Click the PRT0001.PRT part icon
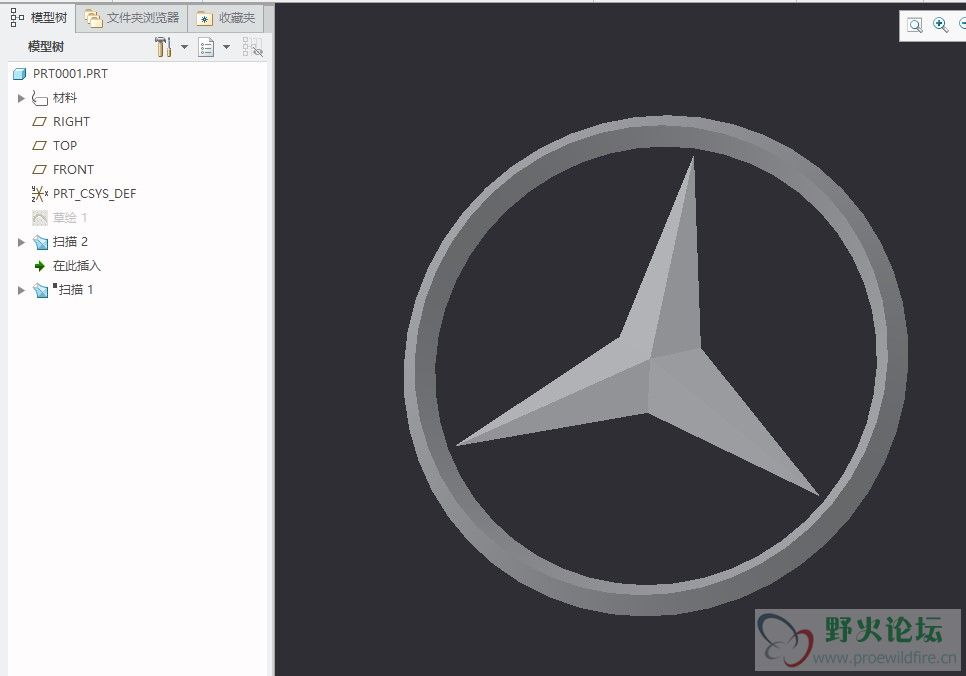This screenshot has height=676, width=966. 20,74
